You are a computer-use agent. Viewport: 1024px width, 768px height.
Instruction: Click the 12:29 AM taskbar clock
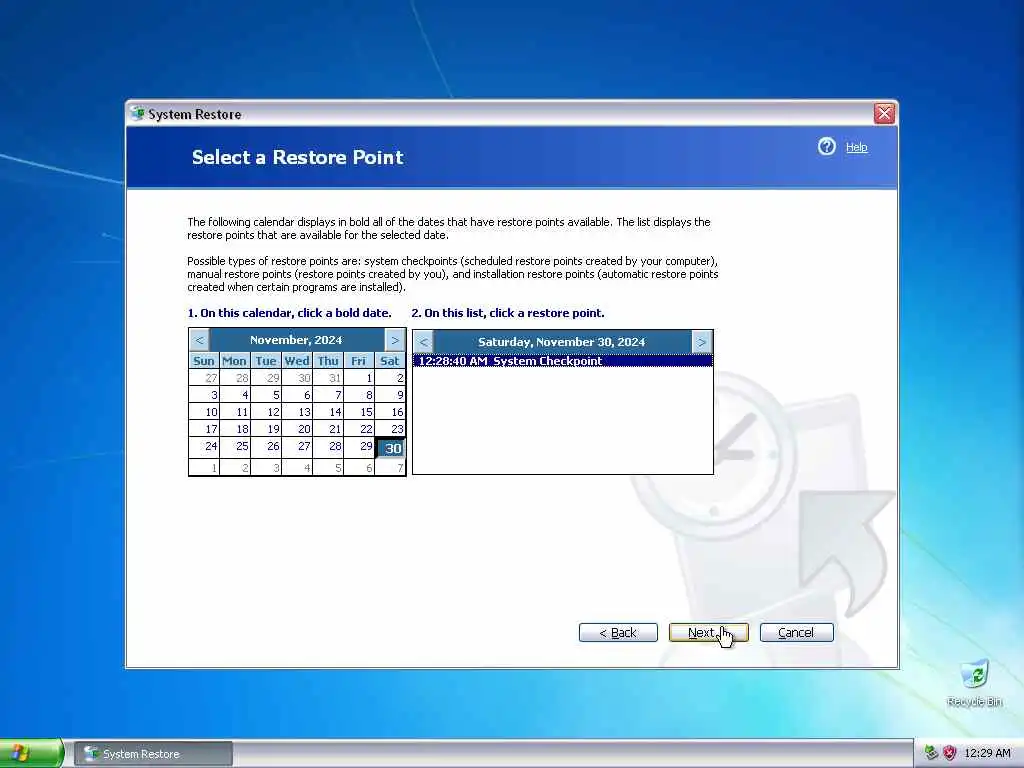[987, 753]
